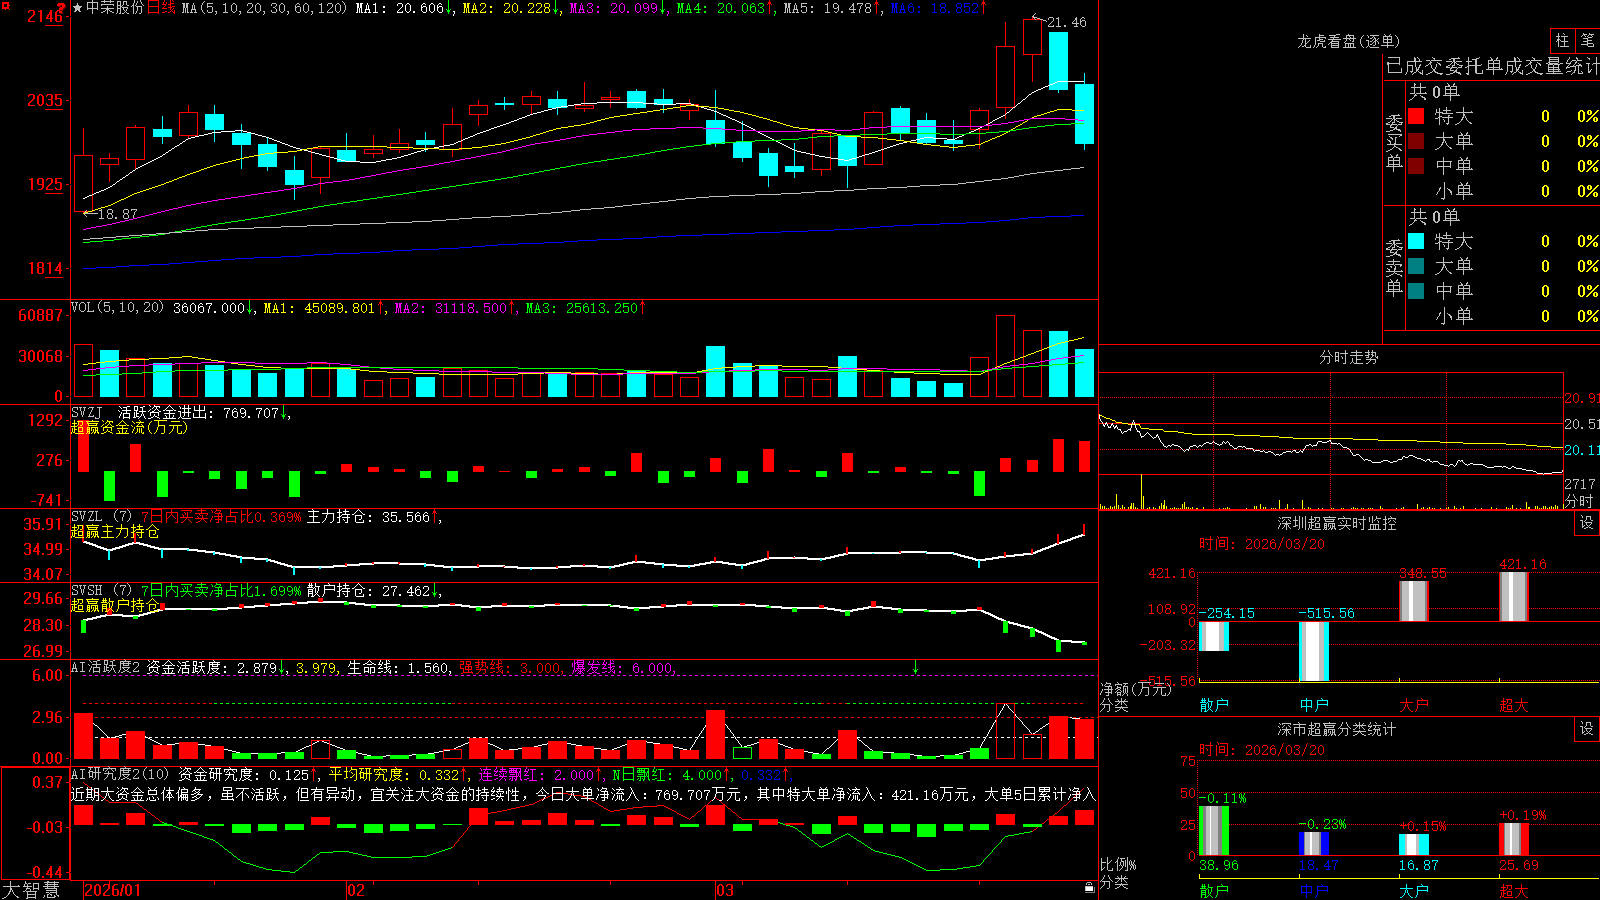Screen dimensions: 1600x900
Task: Click the 强势线: 3.000 label
Action: (510, 668)
